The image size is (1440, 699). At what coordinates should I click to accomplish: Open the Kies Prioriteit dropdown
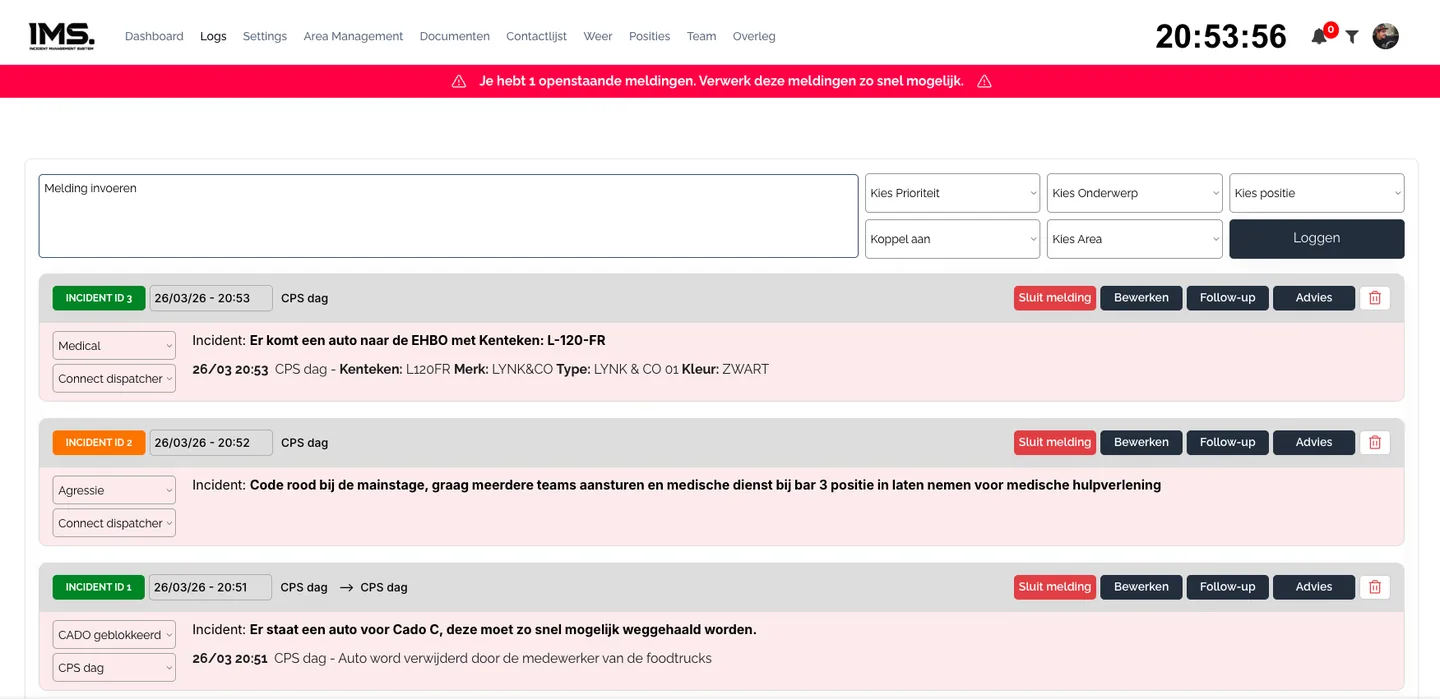coord(952,193)
